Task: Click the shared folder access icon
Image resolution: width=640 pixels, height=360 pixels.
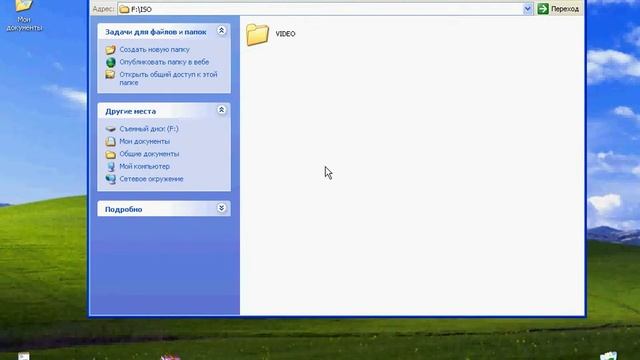Action: pos(110,74)
